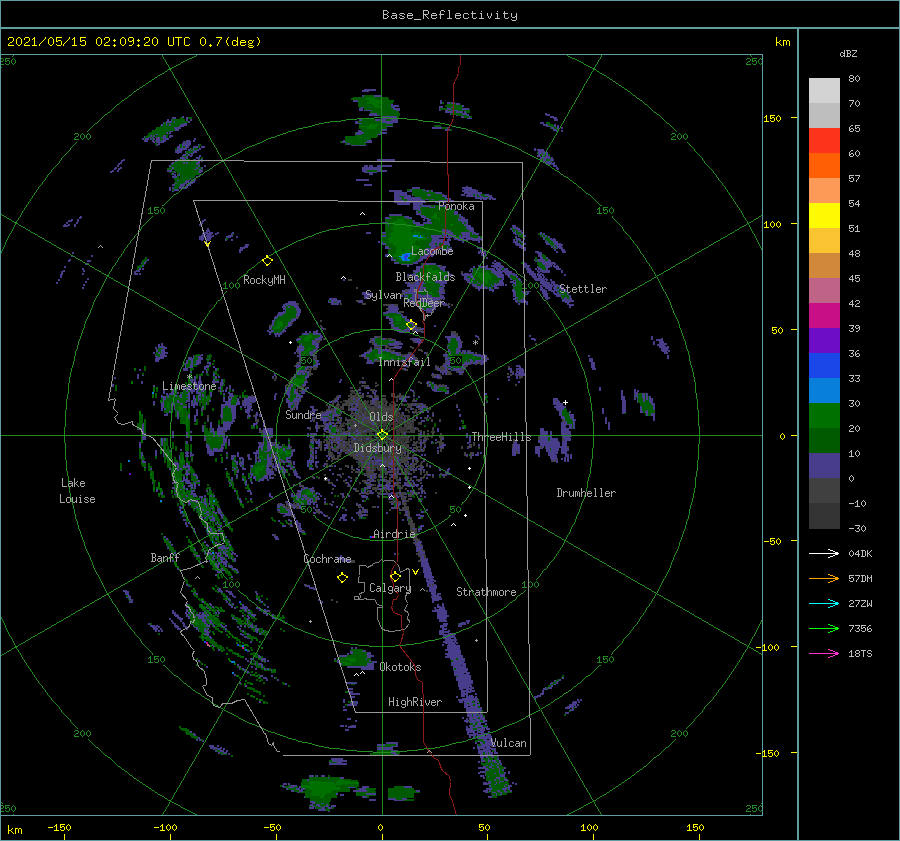The width and height of the screenshot is (900, 841).
Task: Click the white 04DK arrow legend icon
Action: click(x=824, y=553)
